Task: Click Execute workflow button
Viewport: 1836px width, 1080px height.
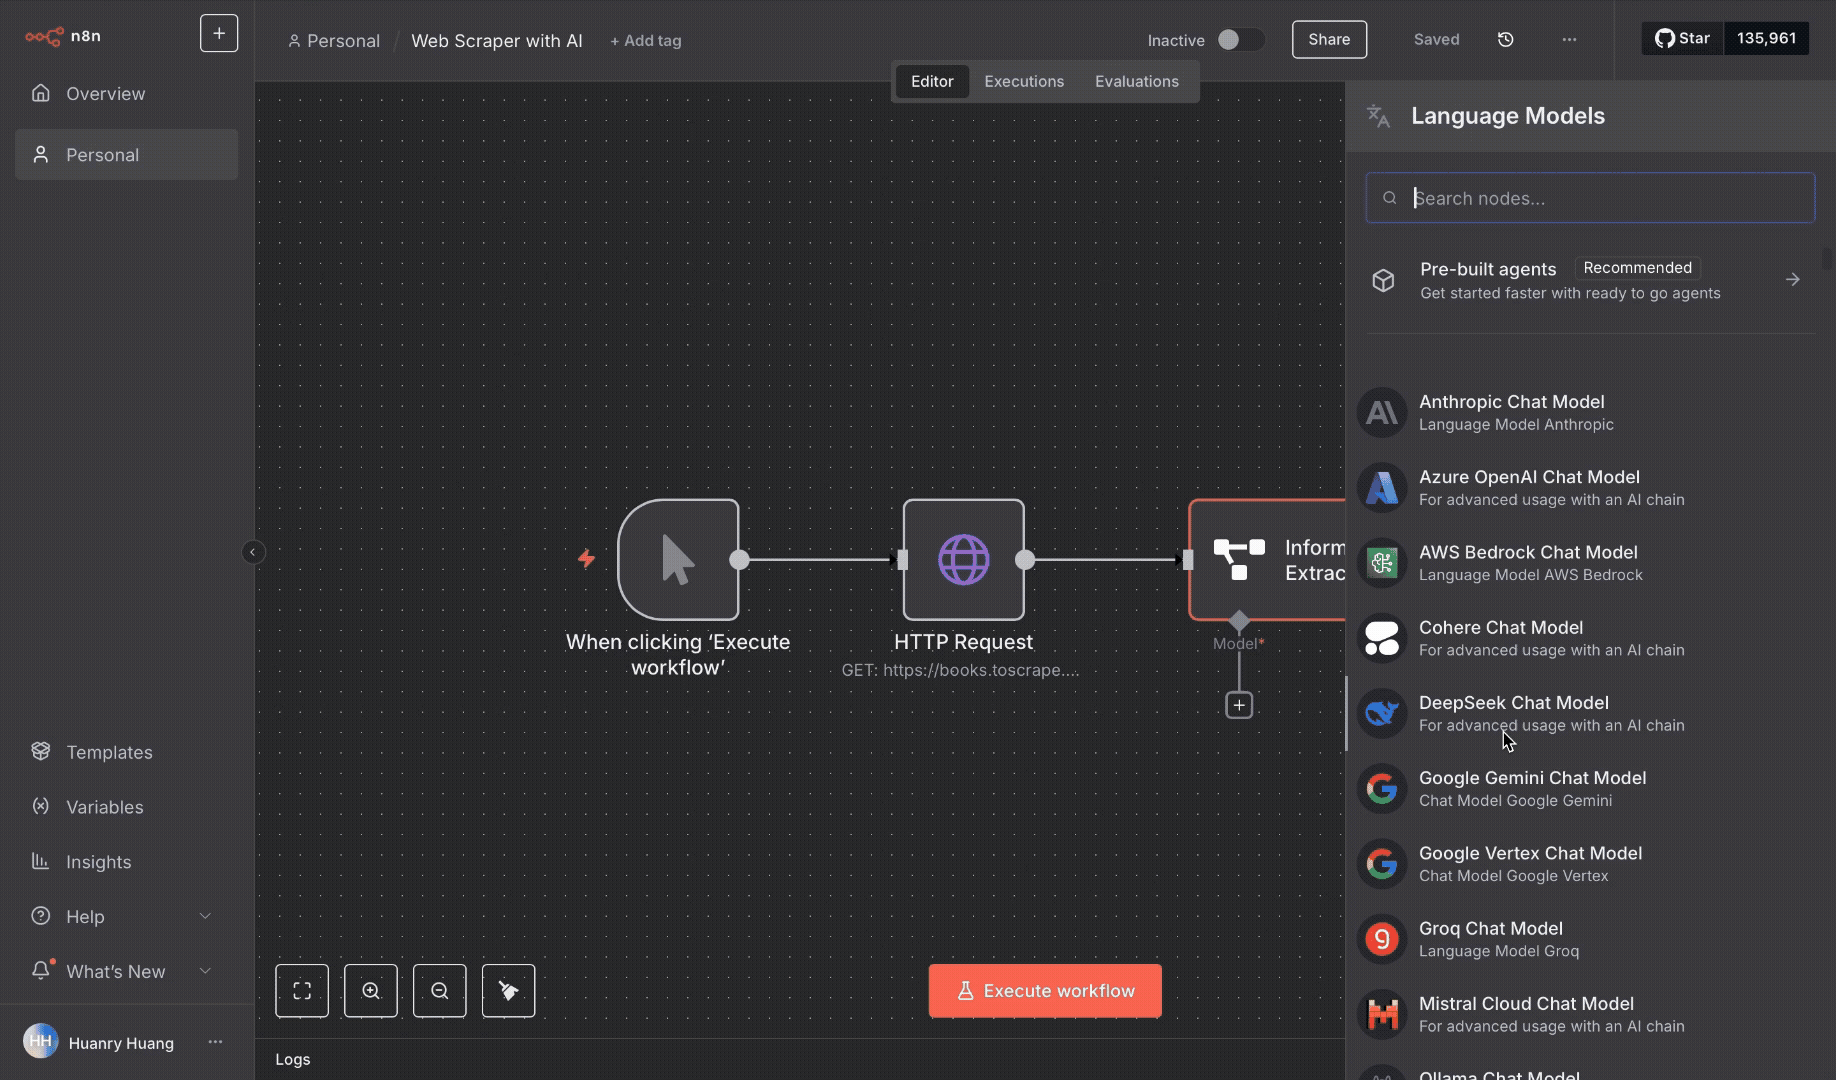Action: (x=1045, y=991)
